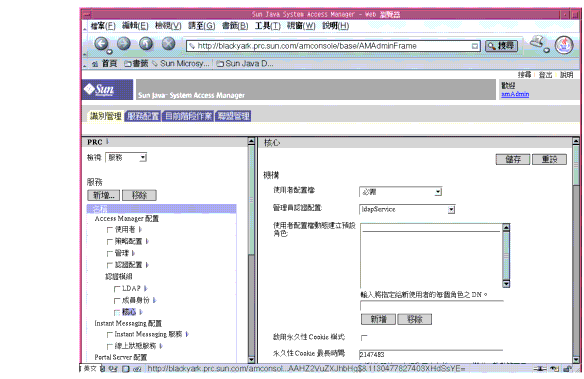The width and height of the screenshot is (584, 379).
Task: Stop page loading with the Stop icon
Action: pos(168,44)
